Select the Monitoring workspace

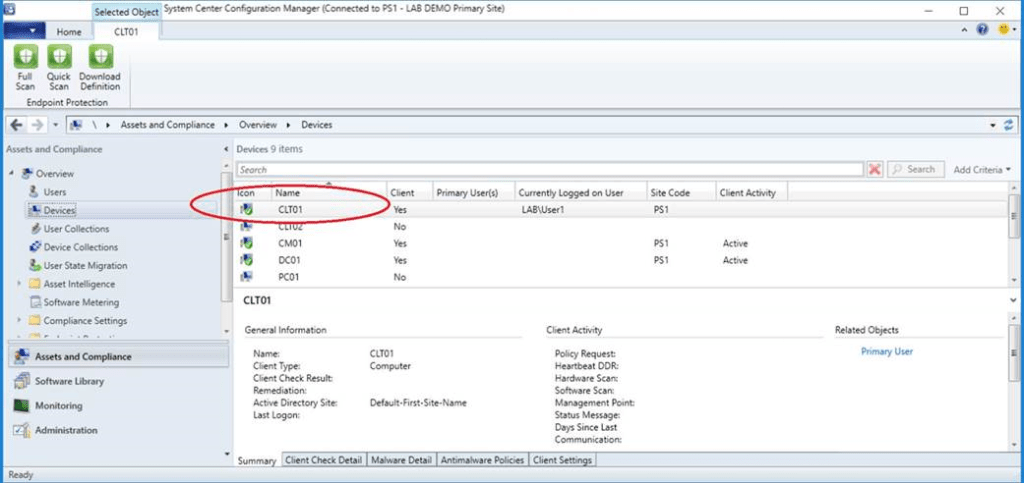58,406
